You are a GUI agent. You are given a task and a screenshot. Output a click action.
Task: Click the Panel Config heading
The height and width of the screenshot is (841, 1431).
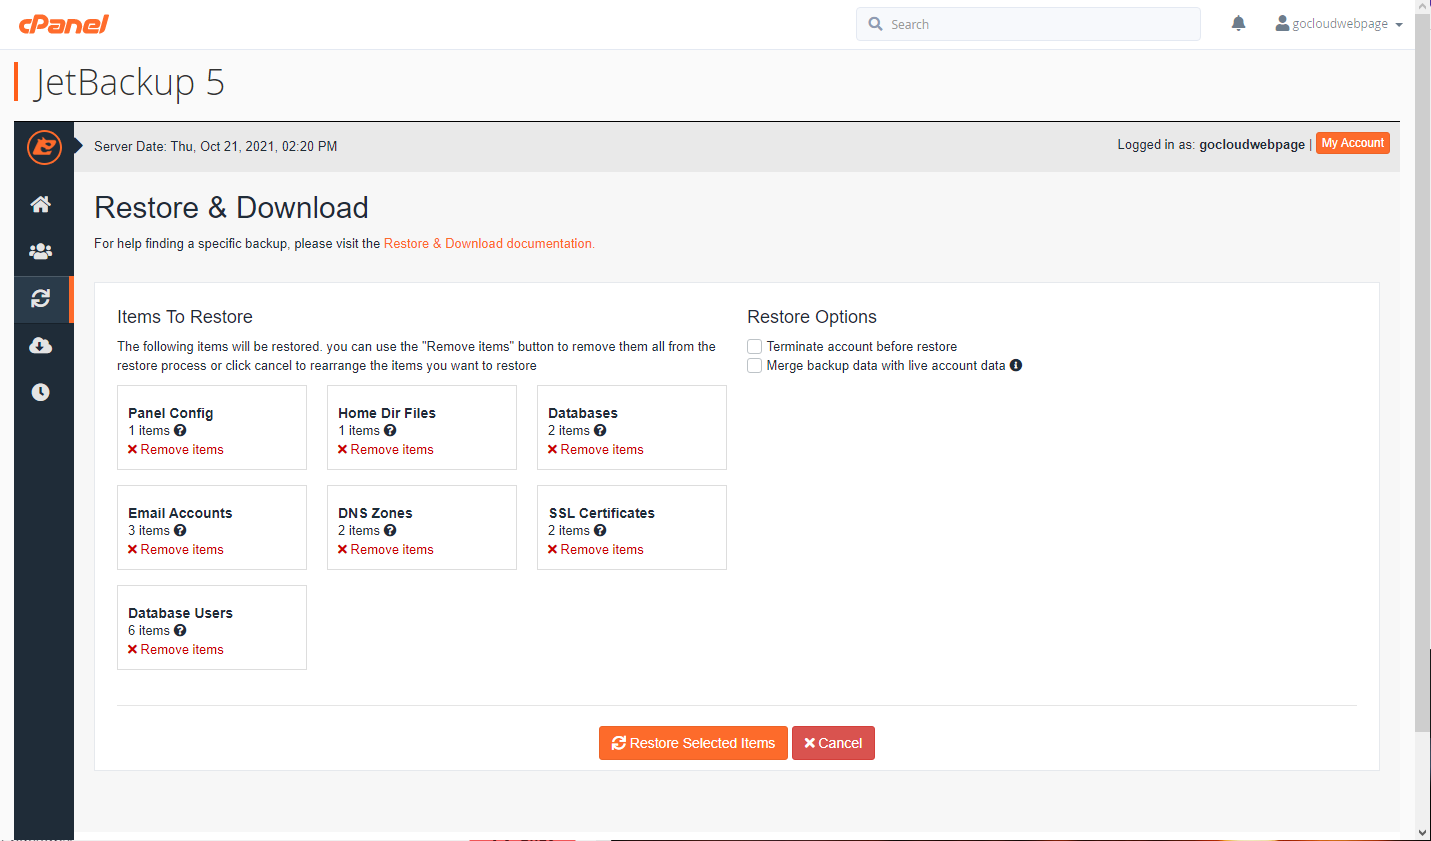(x=170, y=413)
